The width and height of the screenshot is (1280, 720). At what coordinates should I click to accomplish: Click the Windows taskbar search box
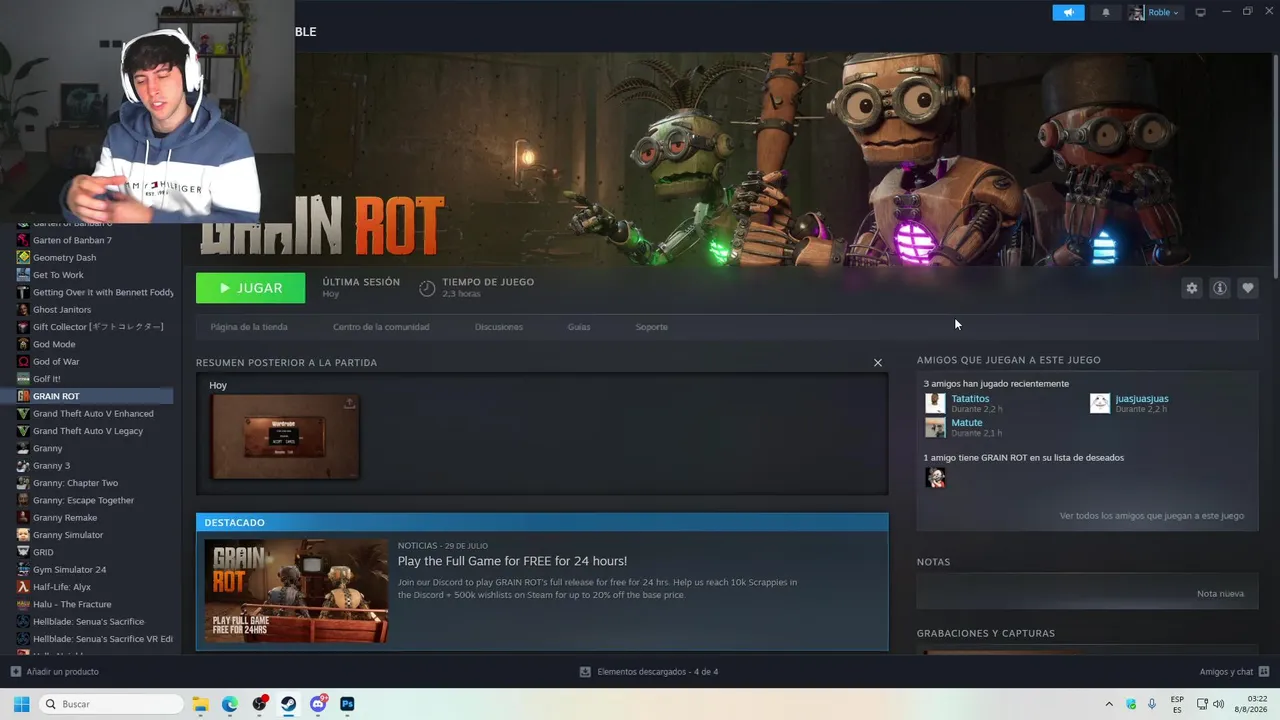[x=112, y=704]
